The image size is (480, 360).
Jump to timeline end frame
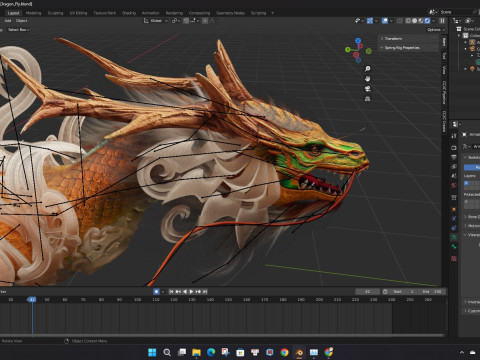click(205, 292)
